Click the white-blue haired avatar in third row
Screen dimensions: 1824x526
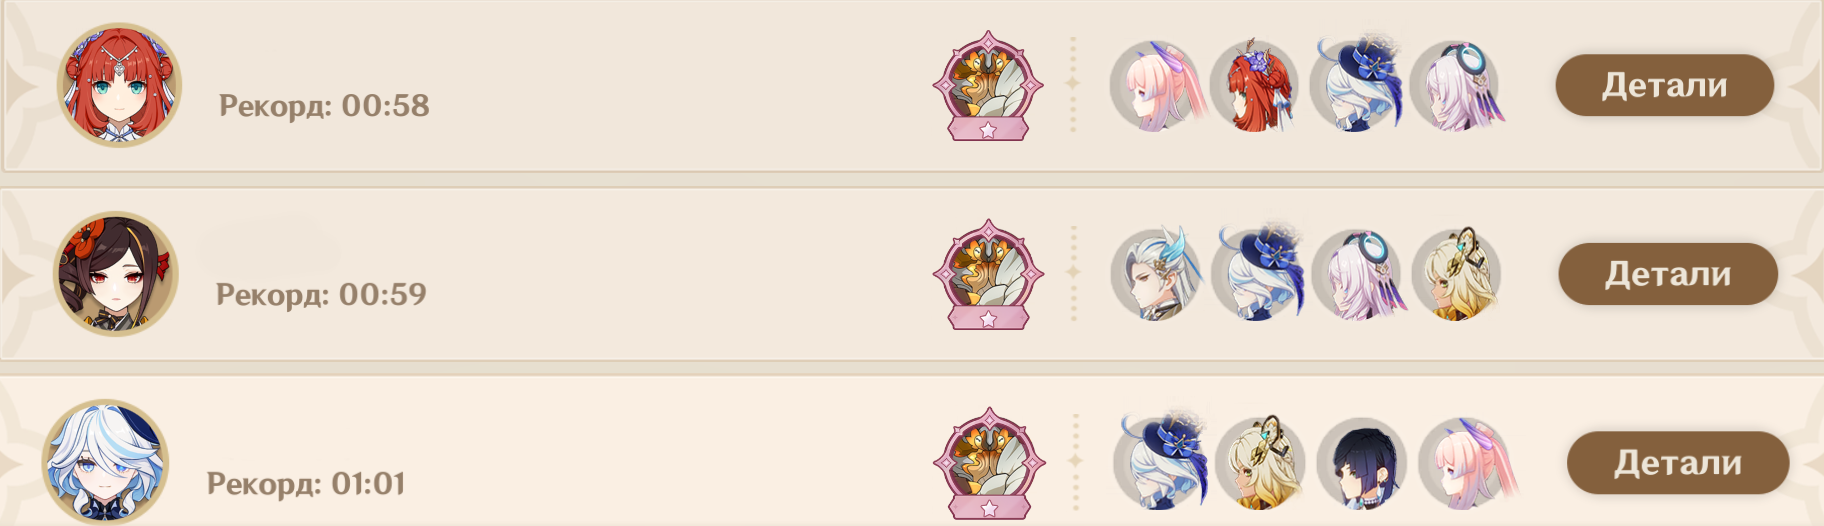click(105, 462)
